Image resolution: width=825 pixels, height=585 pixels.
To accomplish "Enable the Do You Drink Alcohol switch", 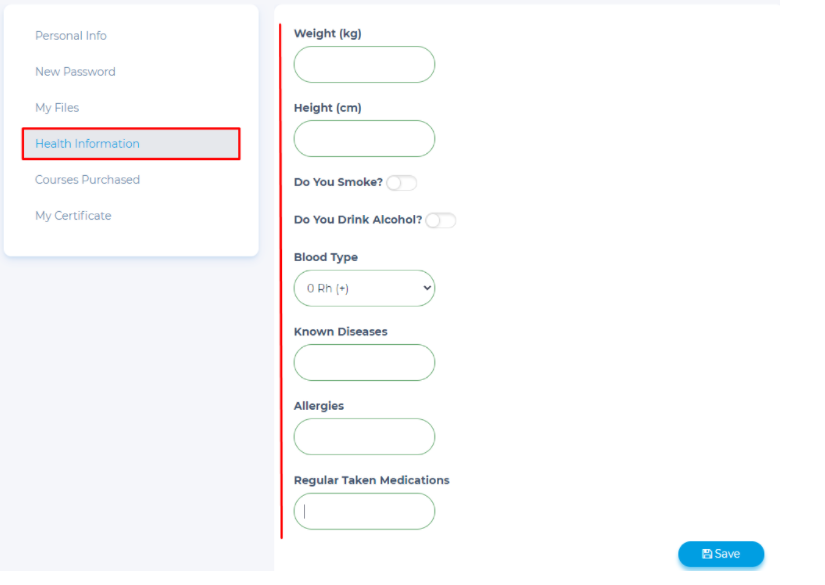I will pos(440,220).
